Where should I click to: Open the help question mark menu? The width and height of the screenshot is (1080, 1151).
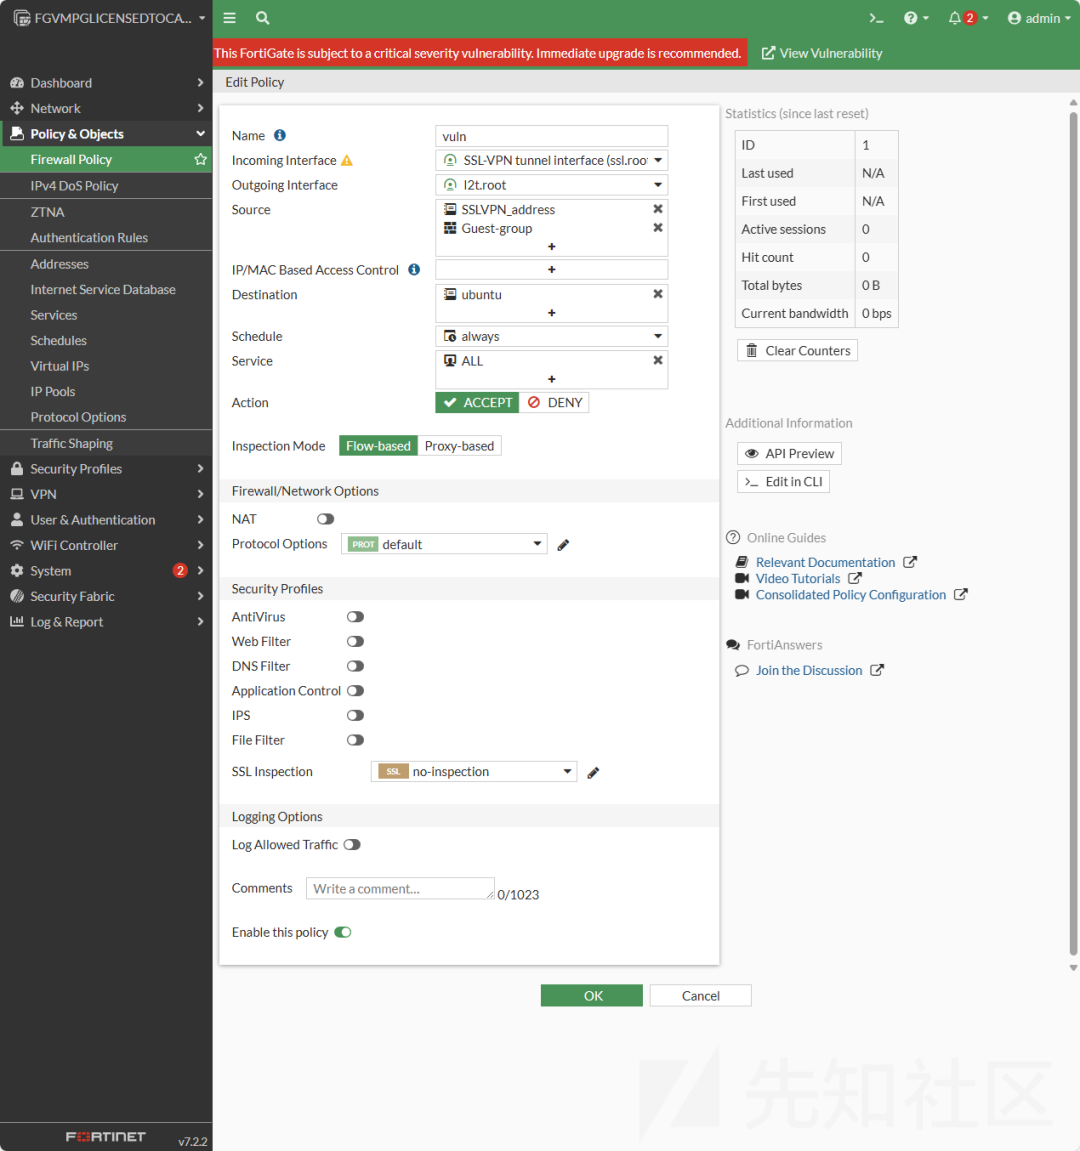pos(916,18)
